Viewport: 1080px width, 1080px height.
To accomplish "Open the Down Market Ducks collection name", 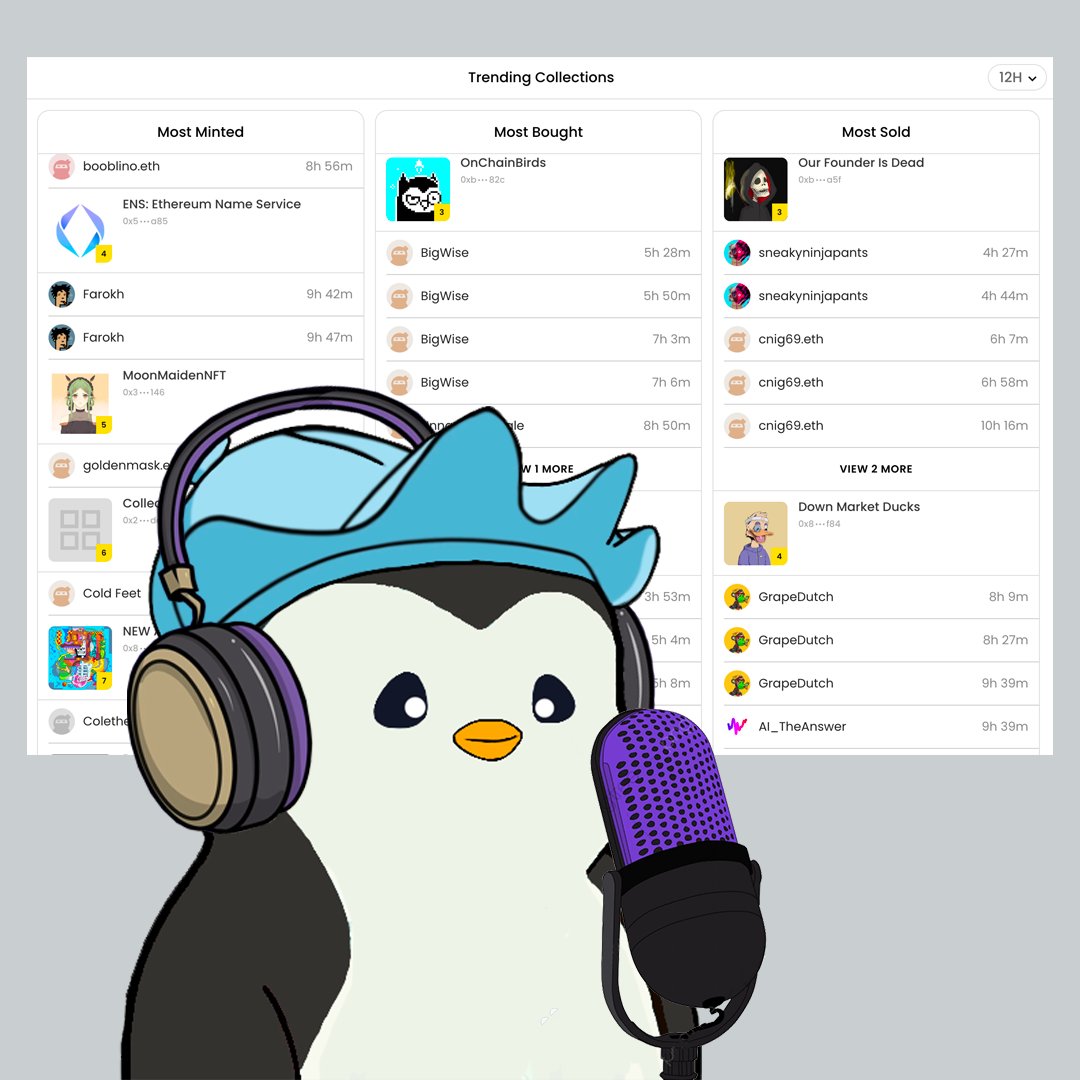I will (859, 506).
